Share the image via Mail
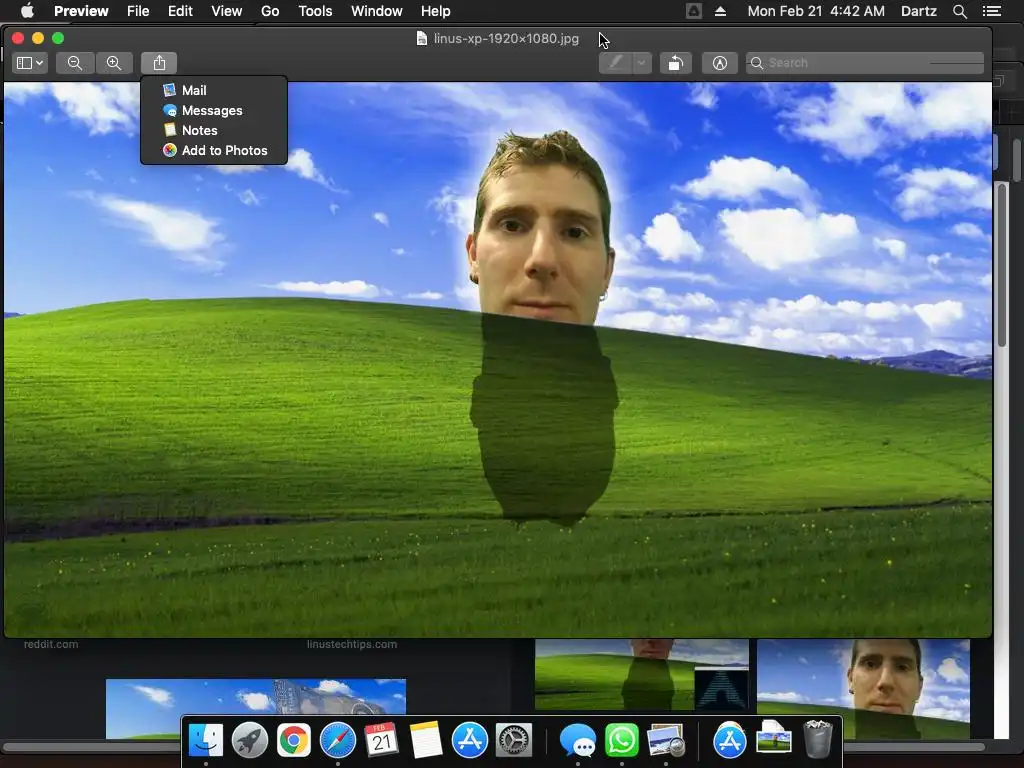The height and width of the screenshot is (768, 1024). (214, 90)
